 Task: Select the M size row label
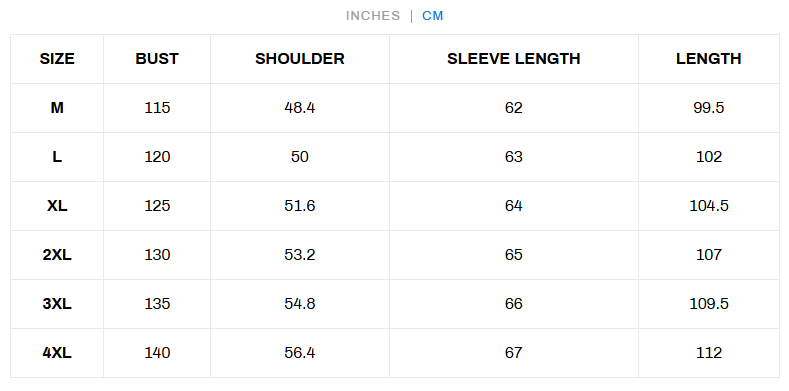[57, 108]
